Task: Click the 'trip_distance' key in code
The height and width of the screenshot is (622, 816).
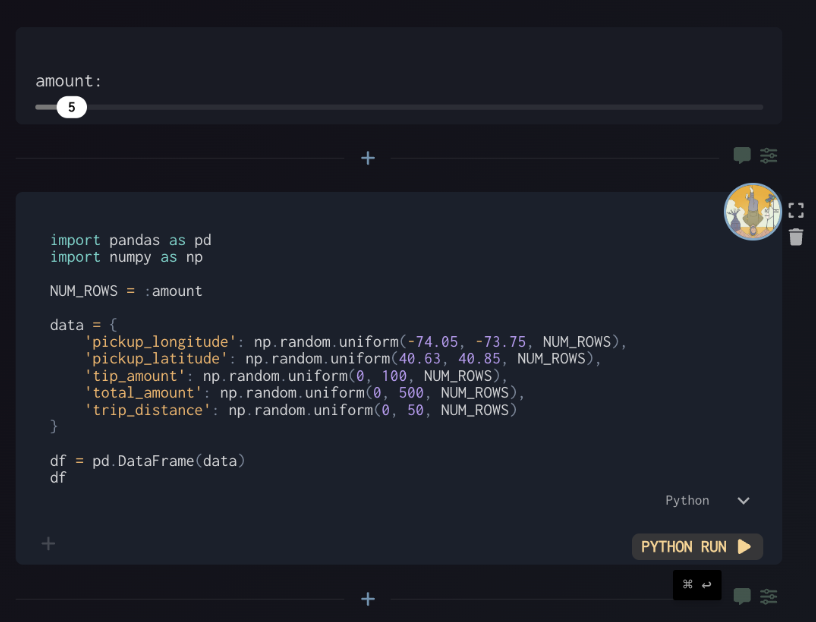Action: (147, 410)
